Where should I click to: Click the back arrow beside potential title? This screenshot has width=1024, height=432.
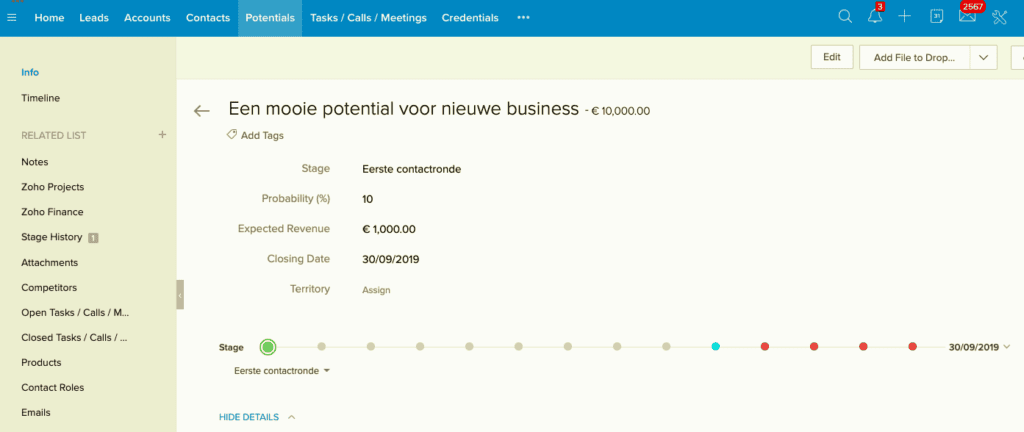[202, 111]
